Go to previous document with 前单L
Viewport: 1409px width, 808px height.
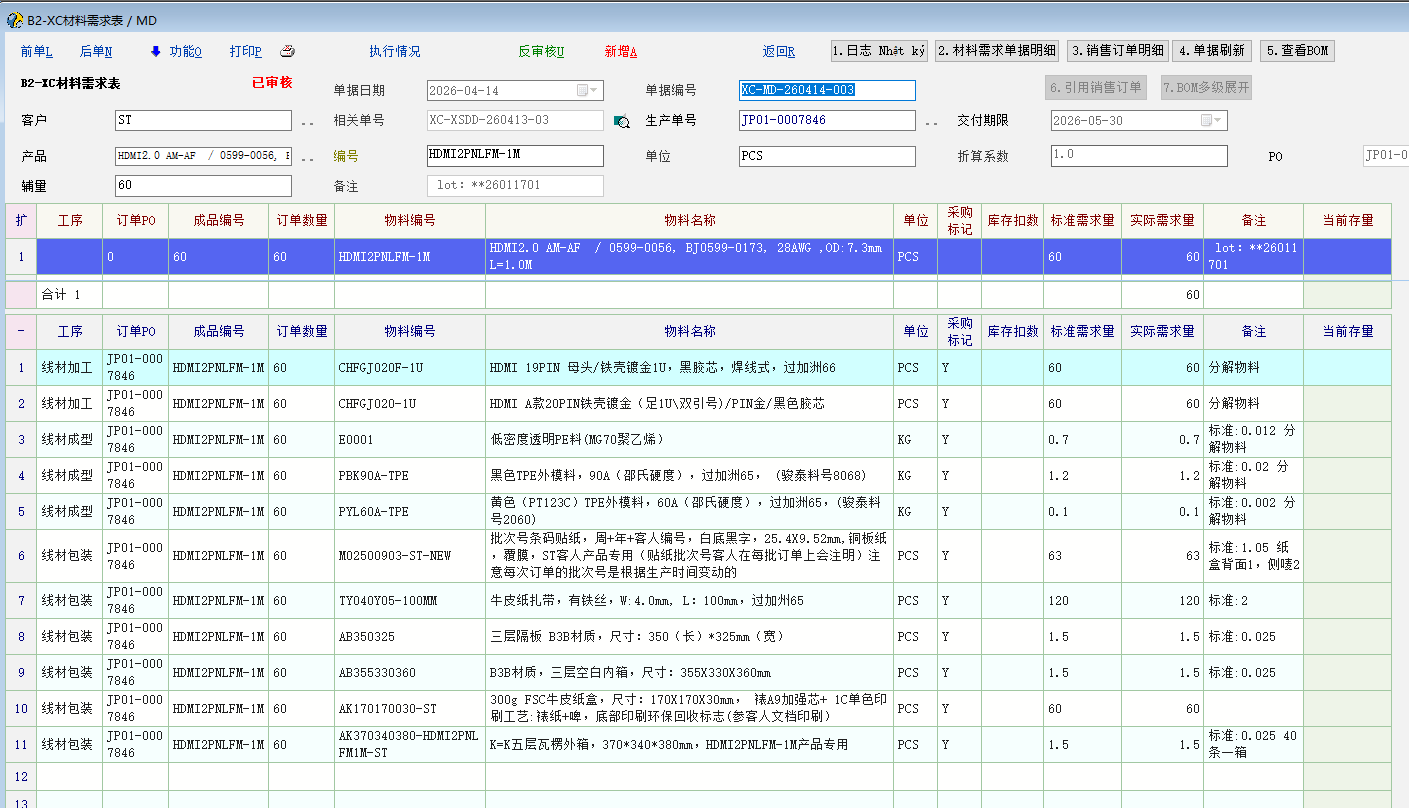click(x=36, y=52)
